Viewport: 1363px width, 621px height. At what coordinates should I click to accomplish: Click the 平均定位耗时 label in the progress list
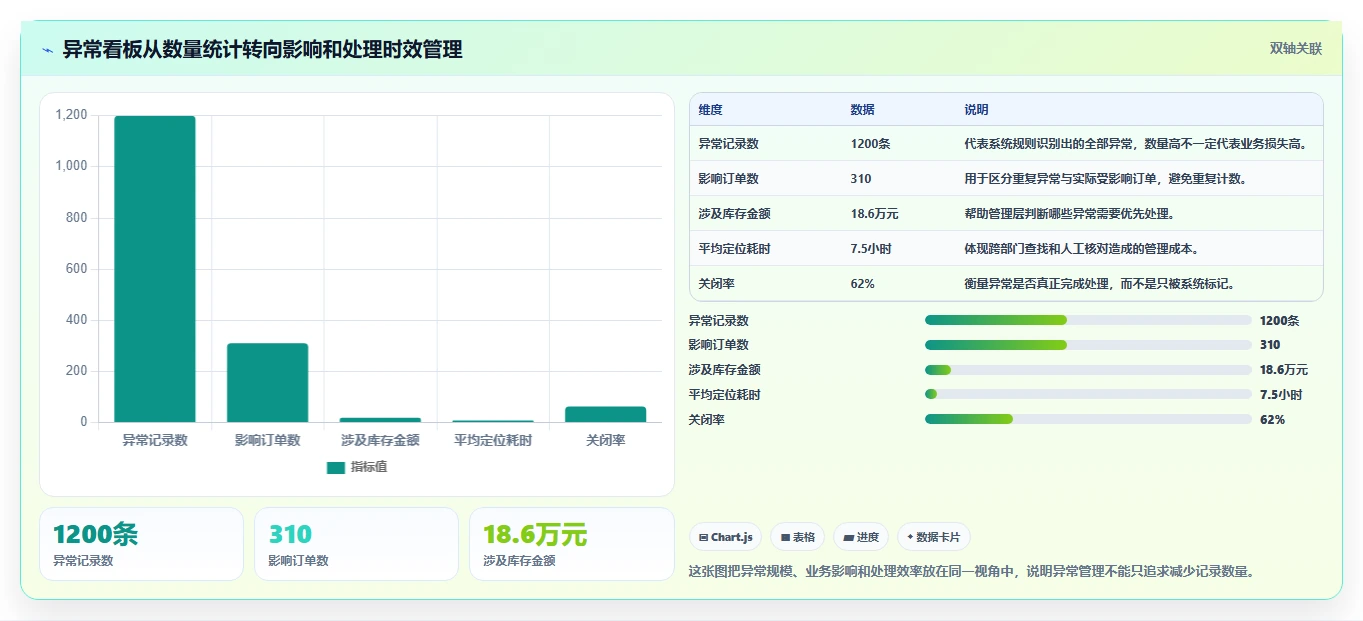click(x=725, y=395)
